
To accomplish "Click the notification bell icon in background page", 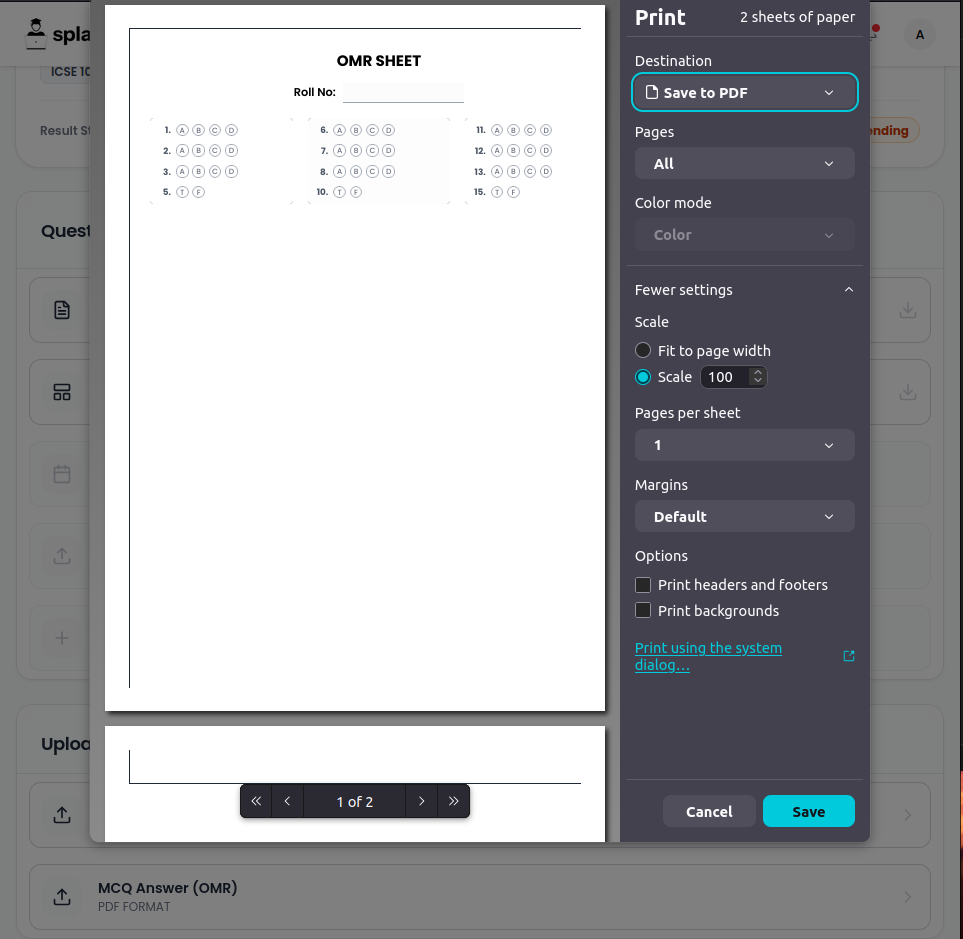I will (x=874, y=33).
